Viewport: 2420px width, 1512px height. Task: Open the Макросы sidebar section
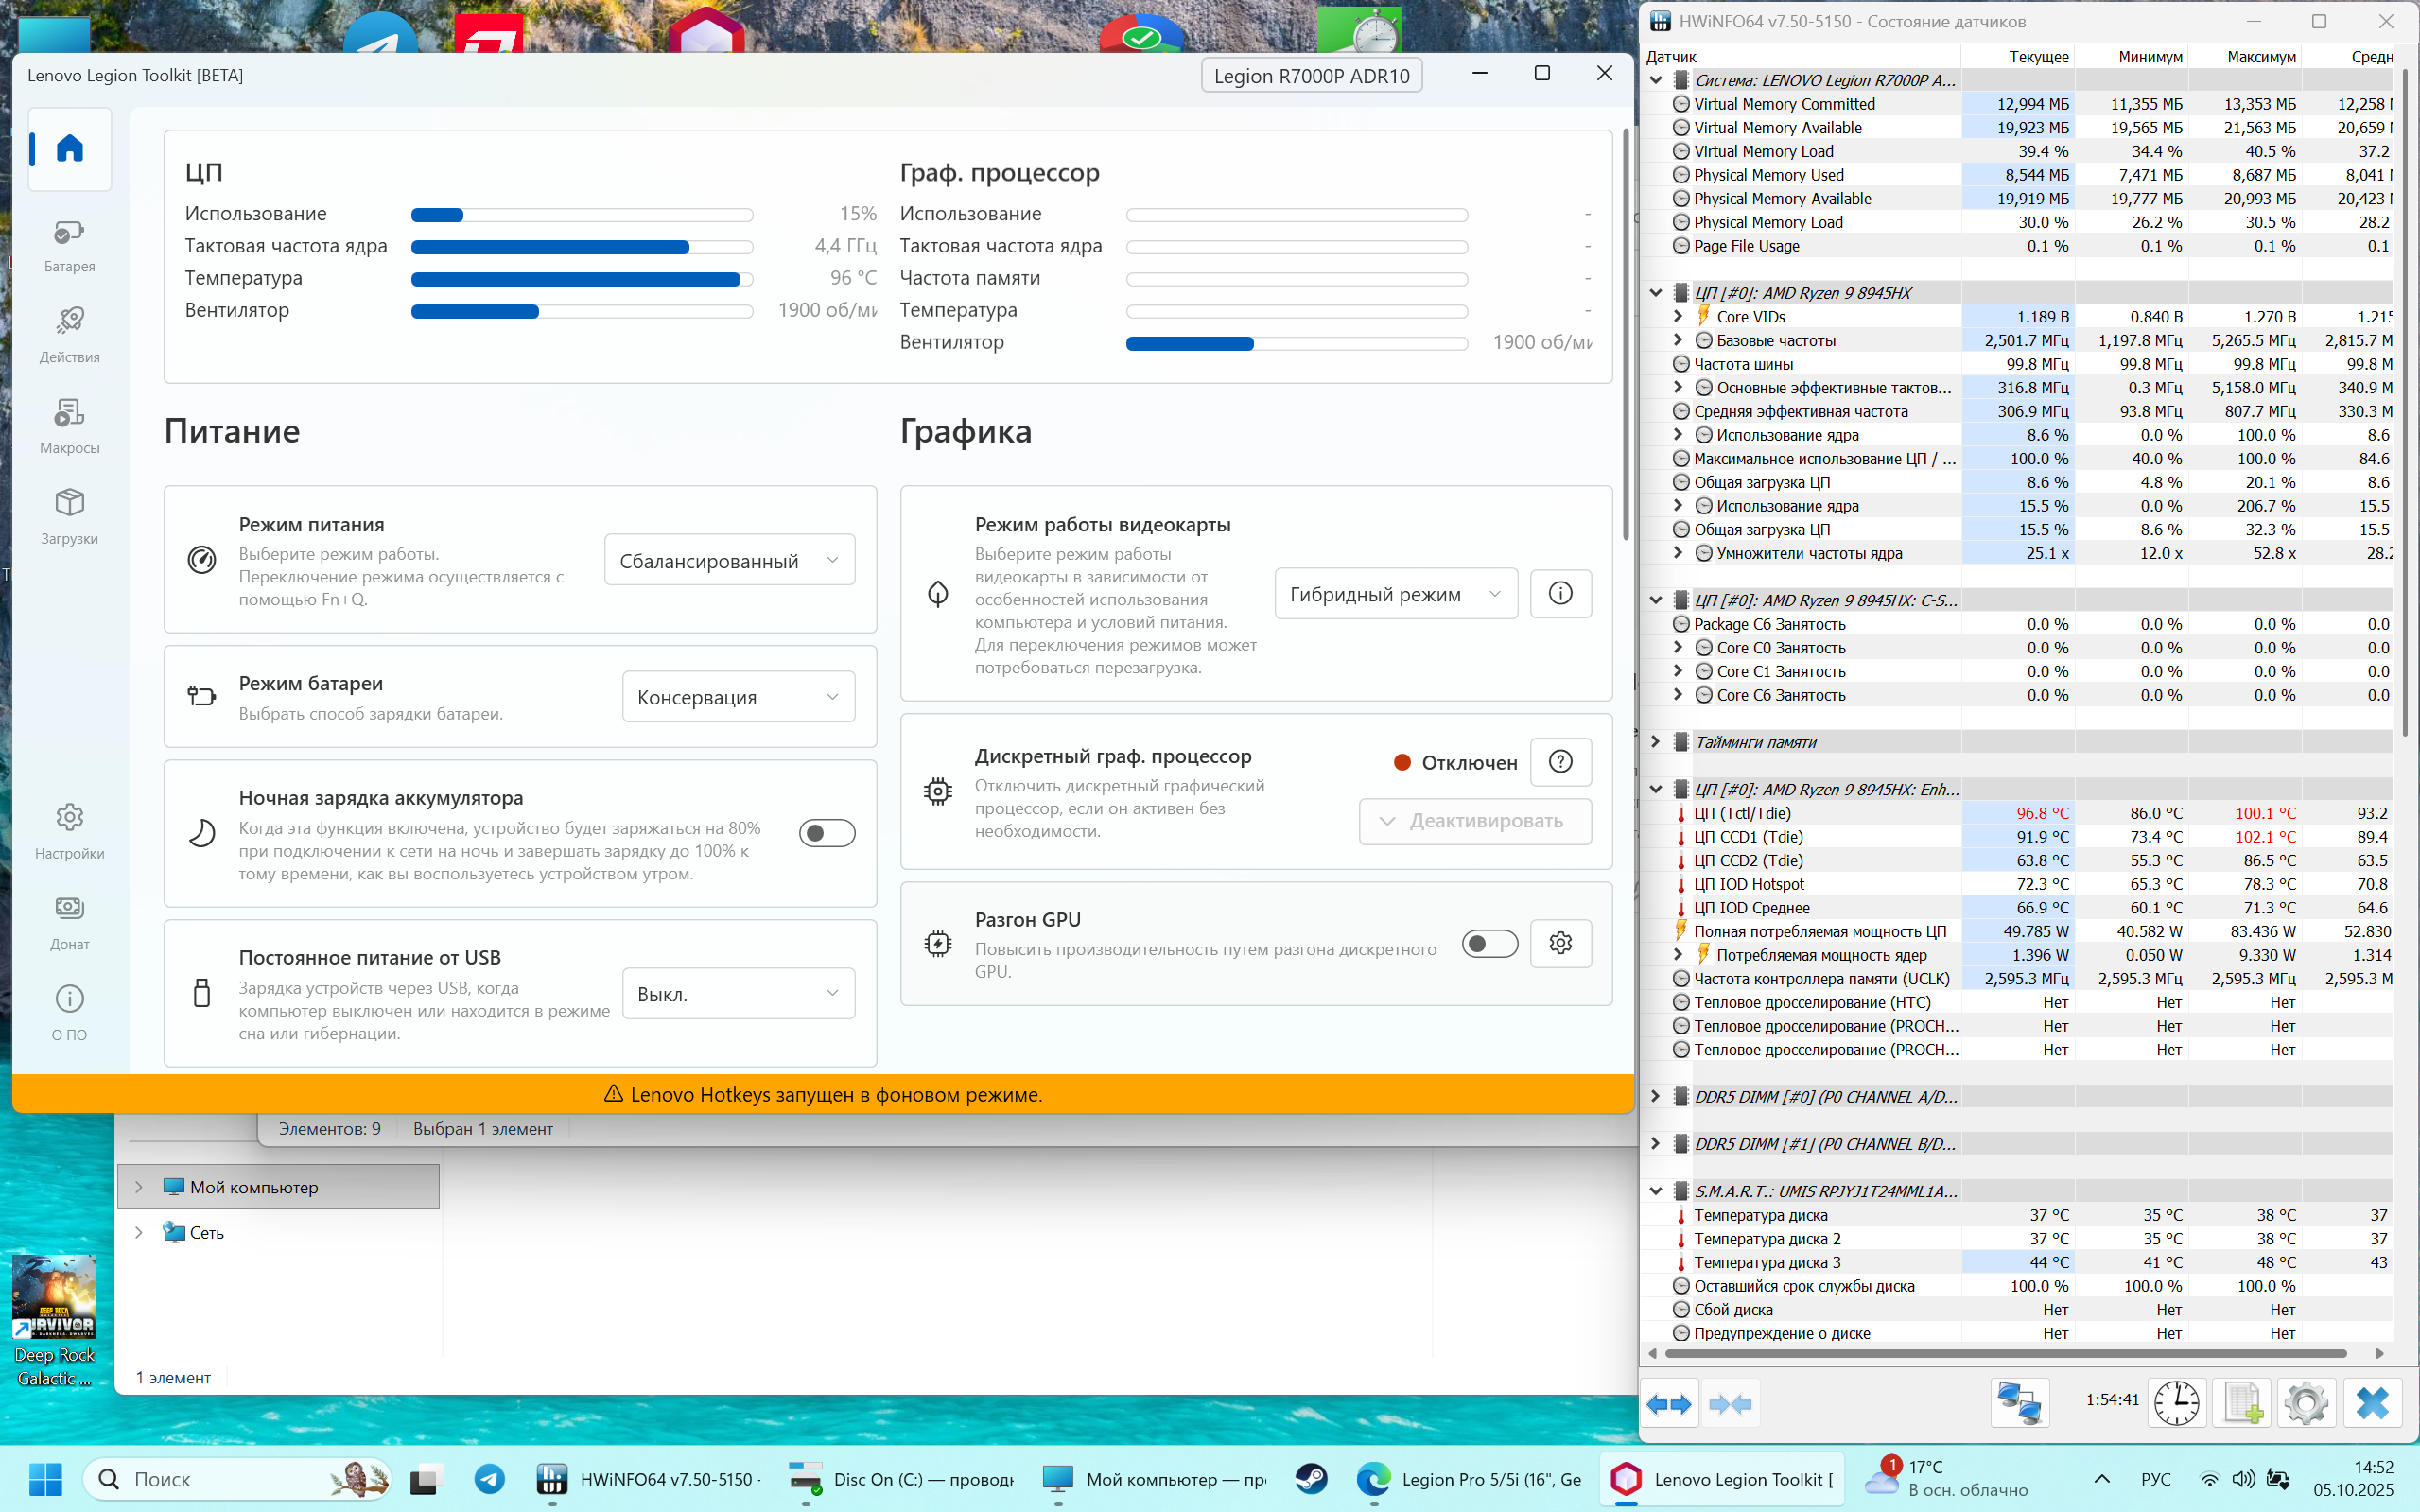coord(69,426)
